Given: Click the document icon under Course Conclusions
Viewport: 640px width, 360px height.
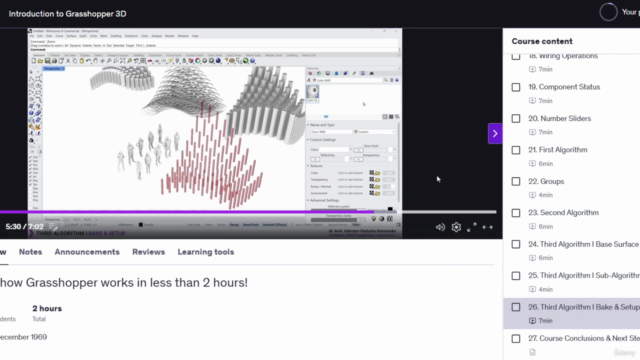Looking at the screenshot, I should pyautogui.click(x=532, y=352).
